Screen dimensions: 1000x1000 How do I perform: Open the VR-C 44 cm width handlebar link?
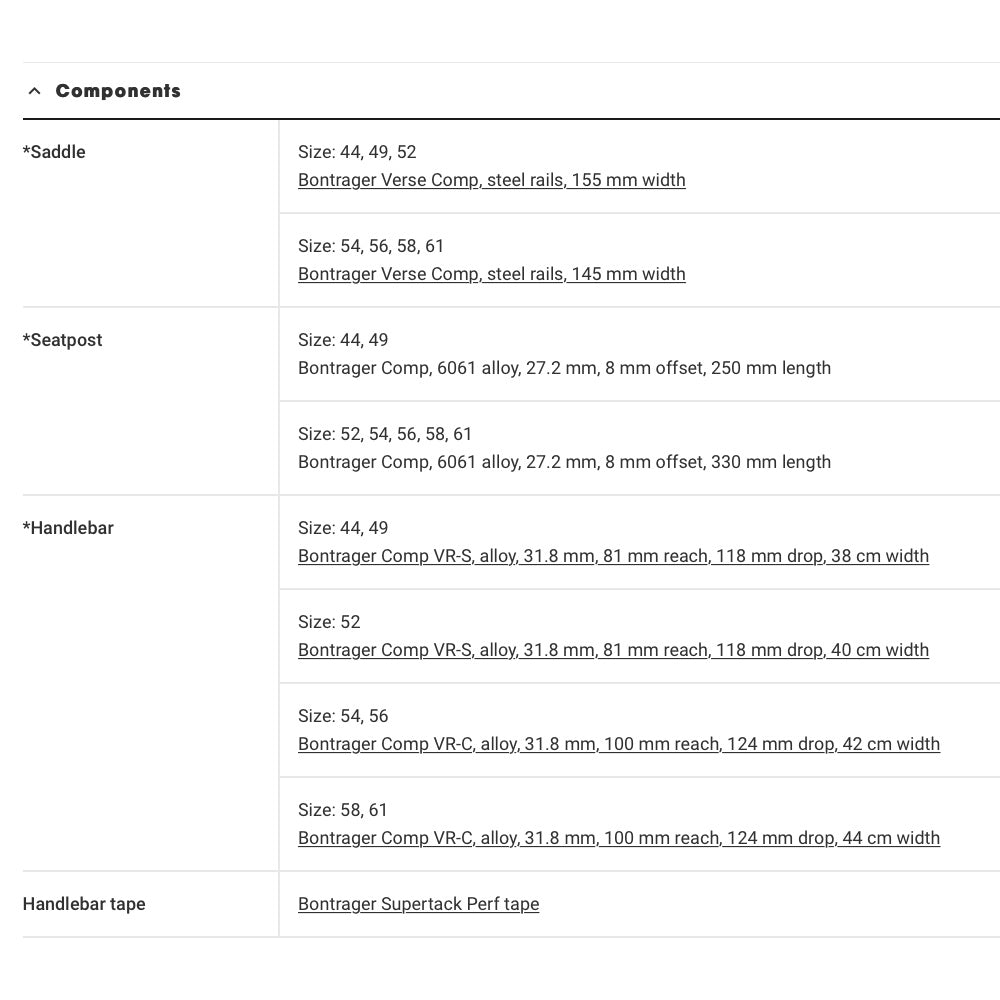[618, 838]
